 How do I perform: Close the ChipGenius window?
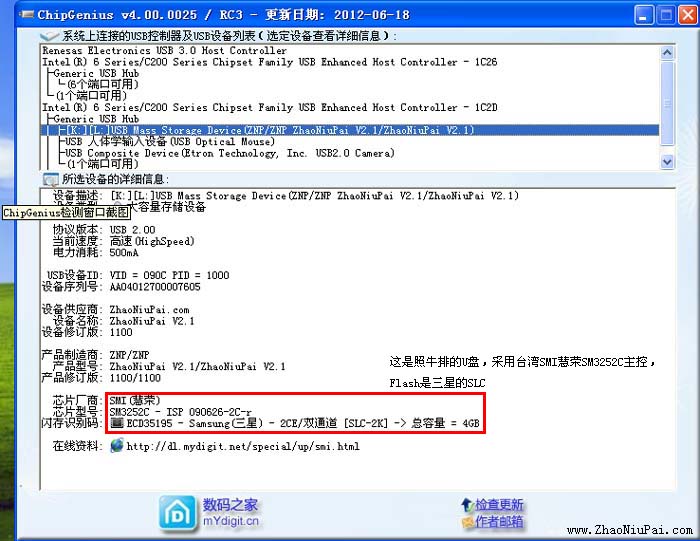click(688, 15)
